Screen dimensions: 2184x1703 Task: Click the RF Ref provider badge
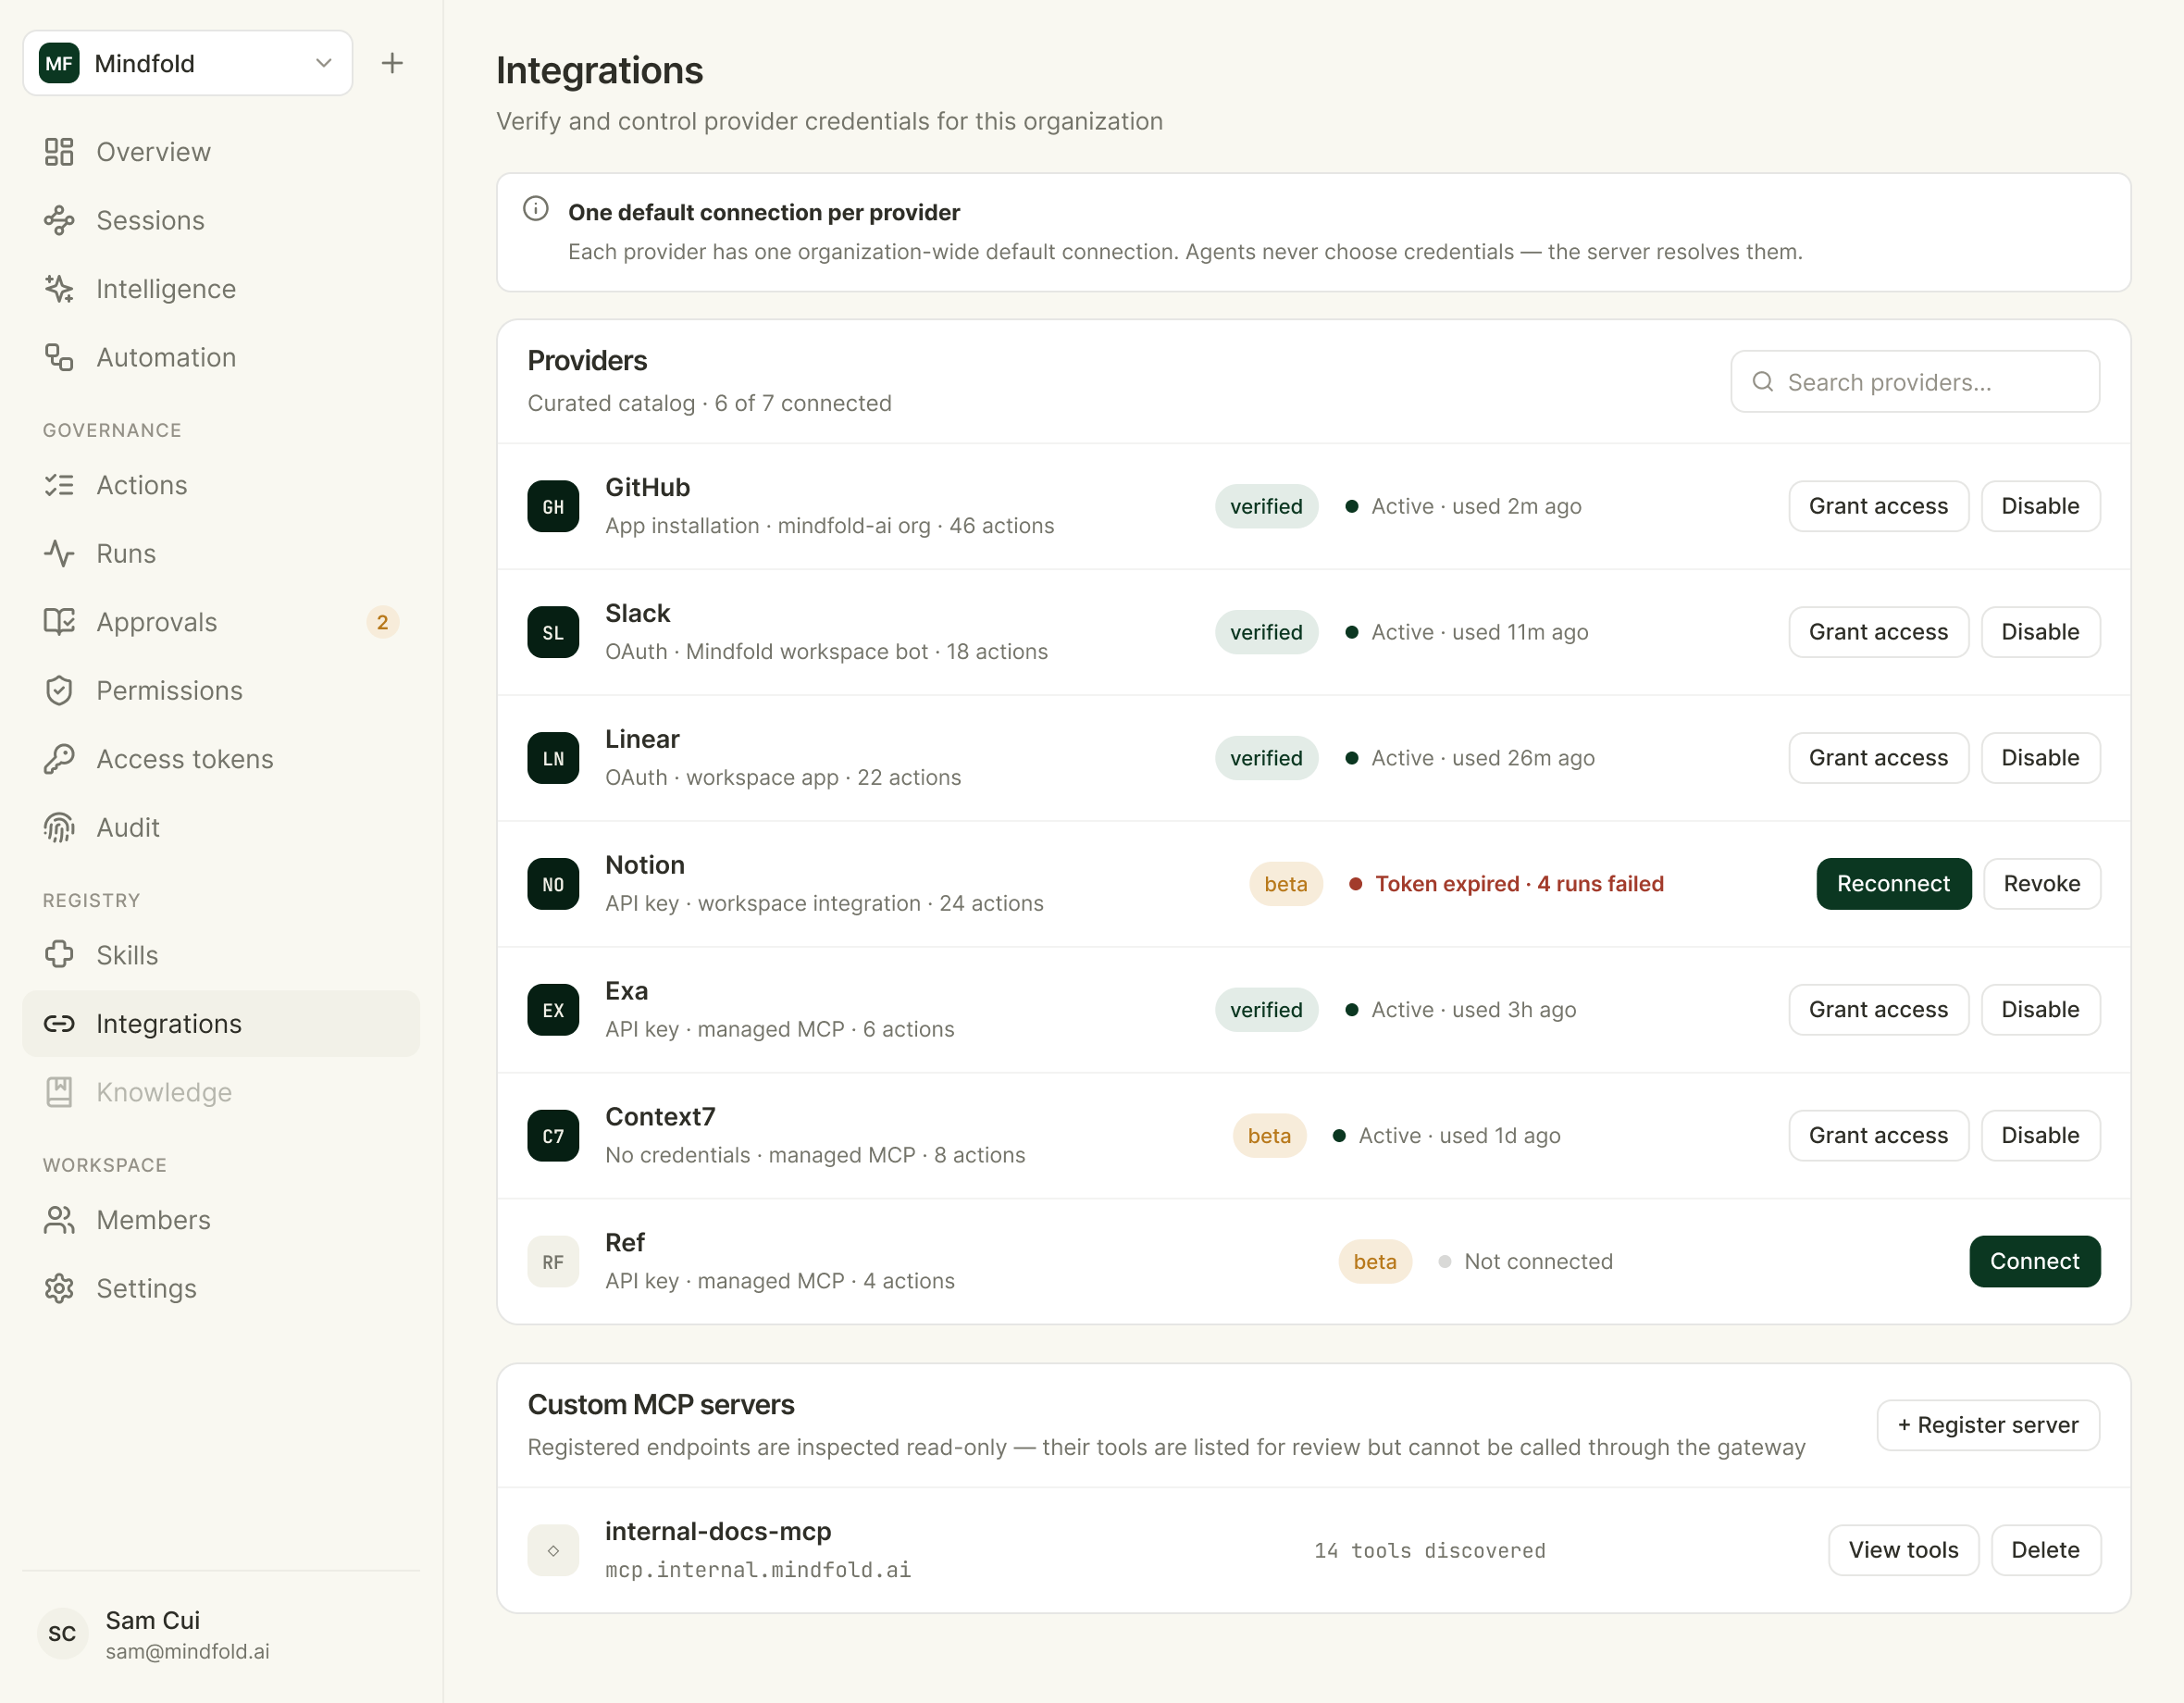(553, 1262)
